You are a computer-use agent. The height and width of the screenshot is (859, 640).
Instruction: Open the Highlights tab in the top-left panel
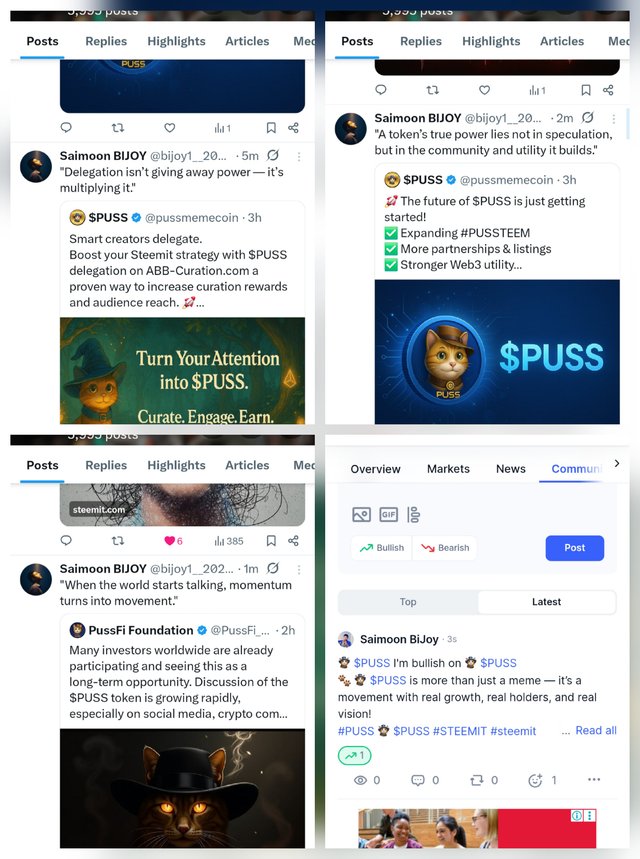tap(176, 41)
